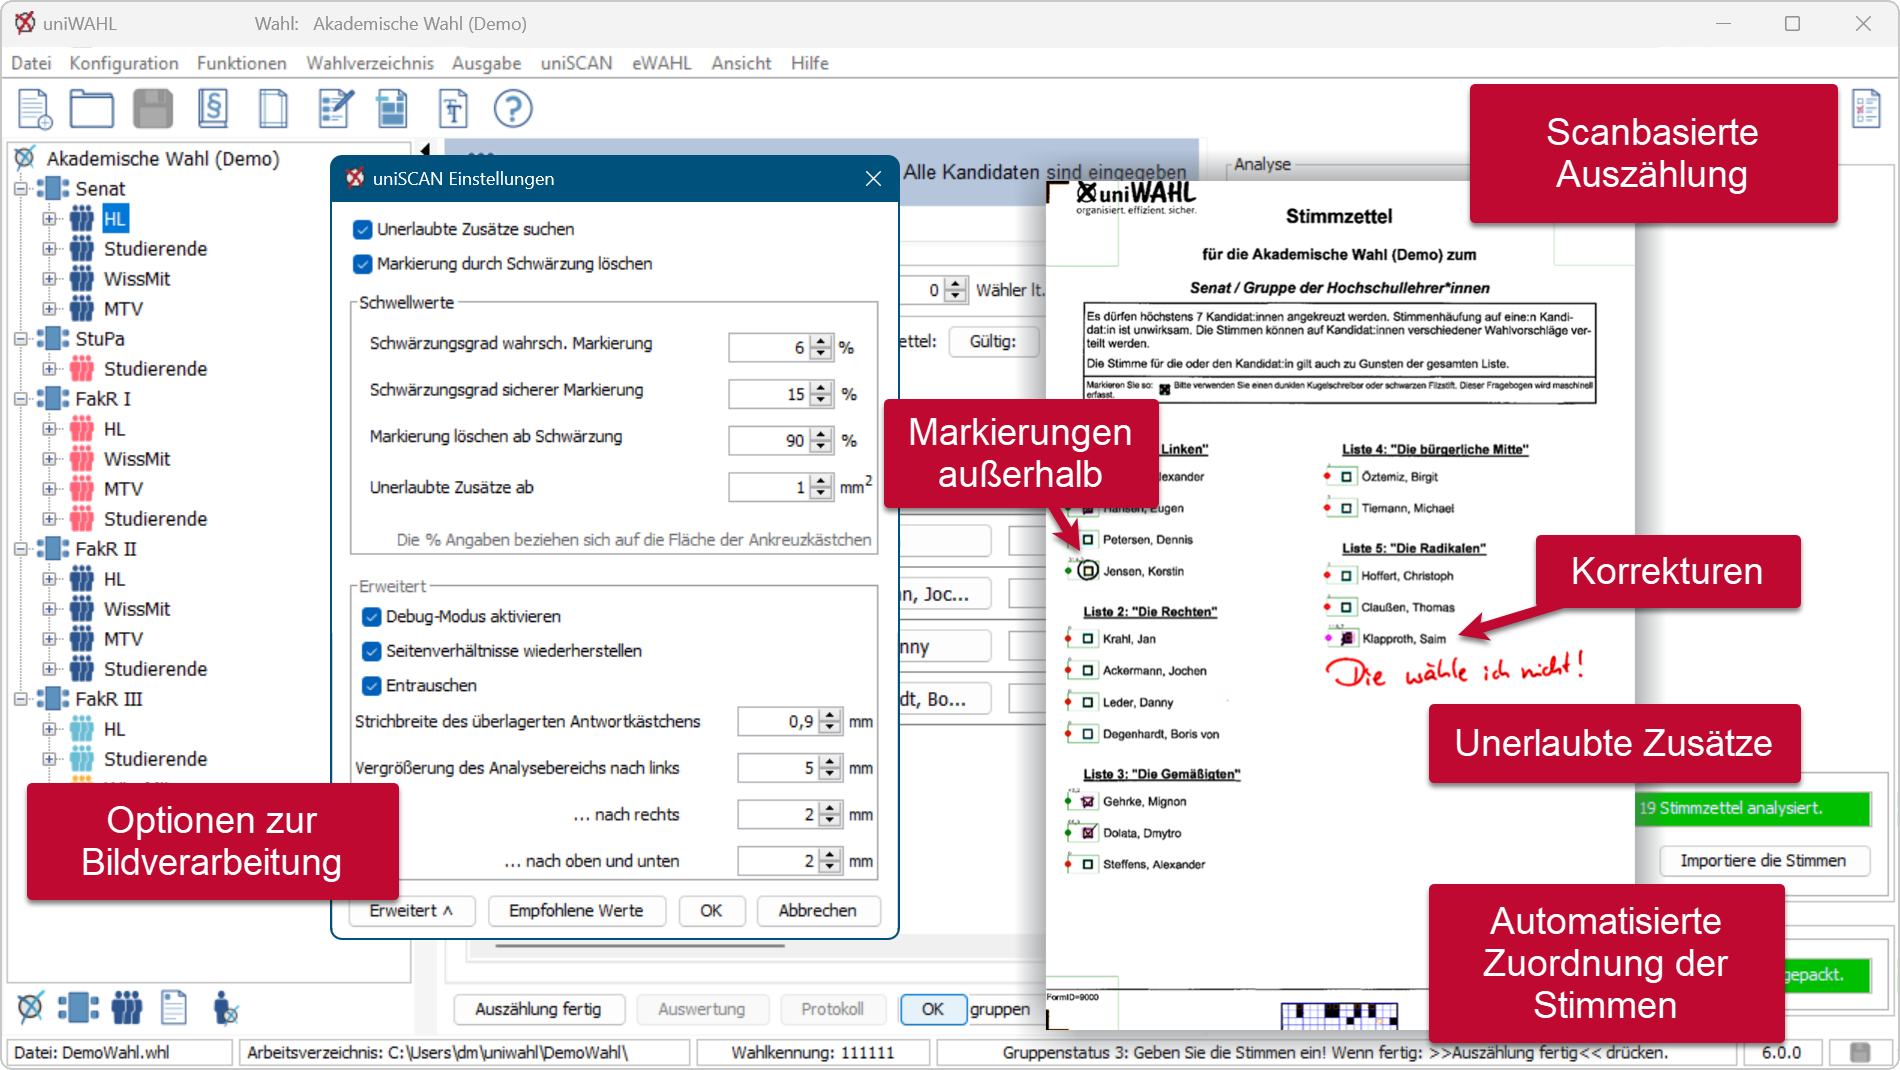Open help via question mark icon
The height and width of the screenshot is (1070, 1900).
(x=513, y=109)
